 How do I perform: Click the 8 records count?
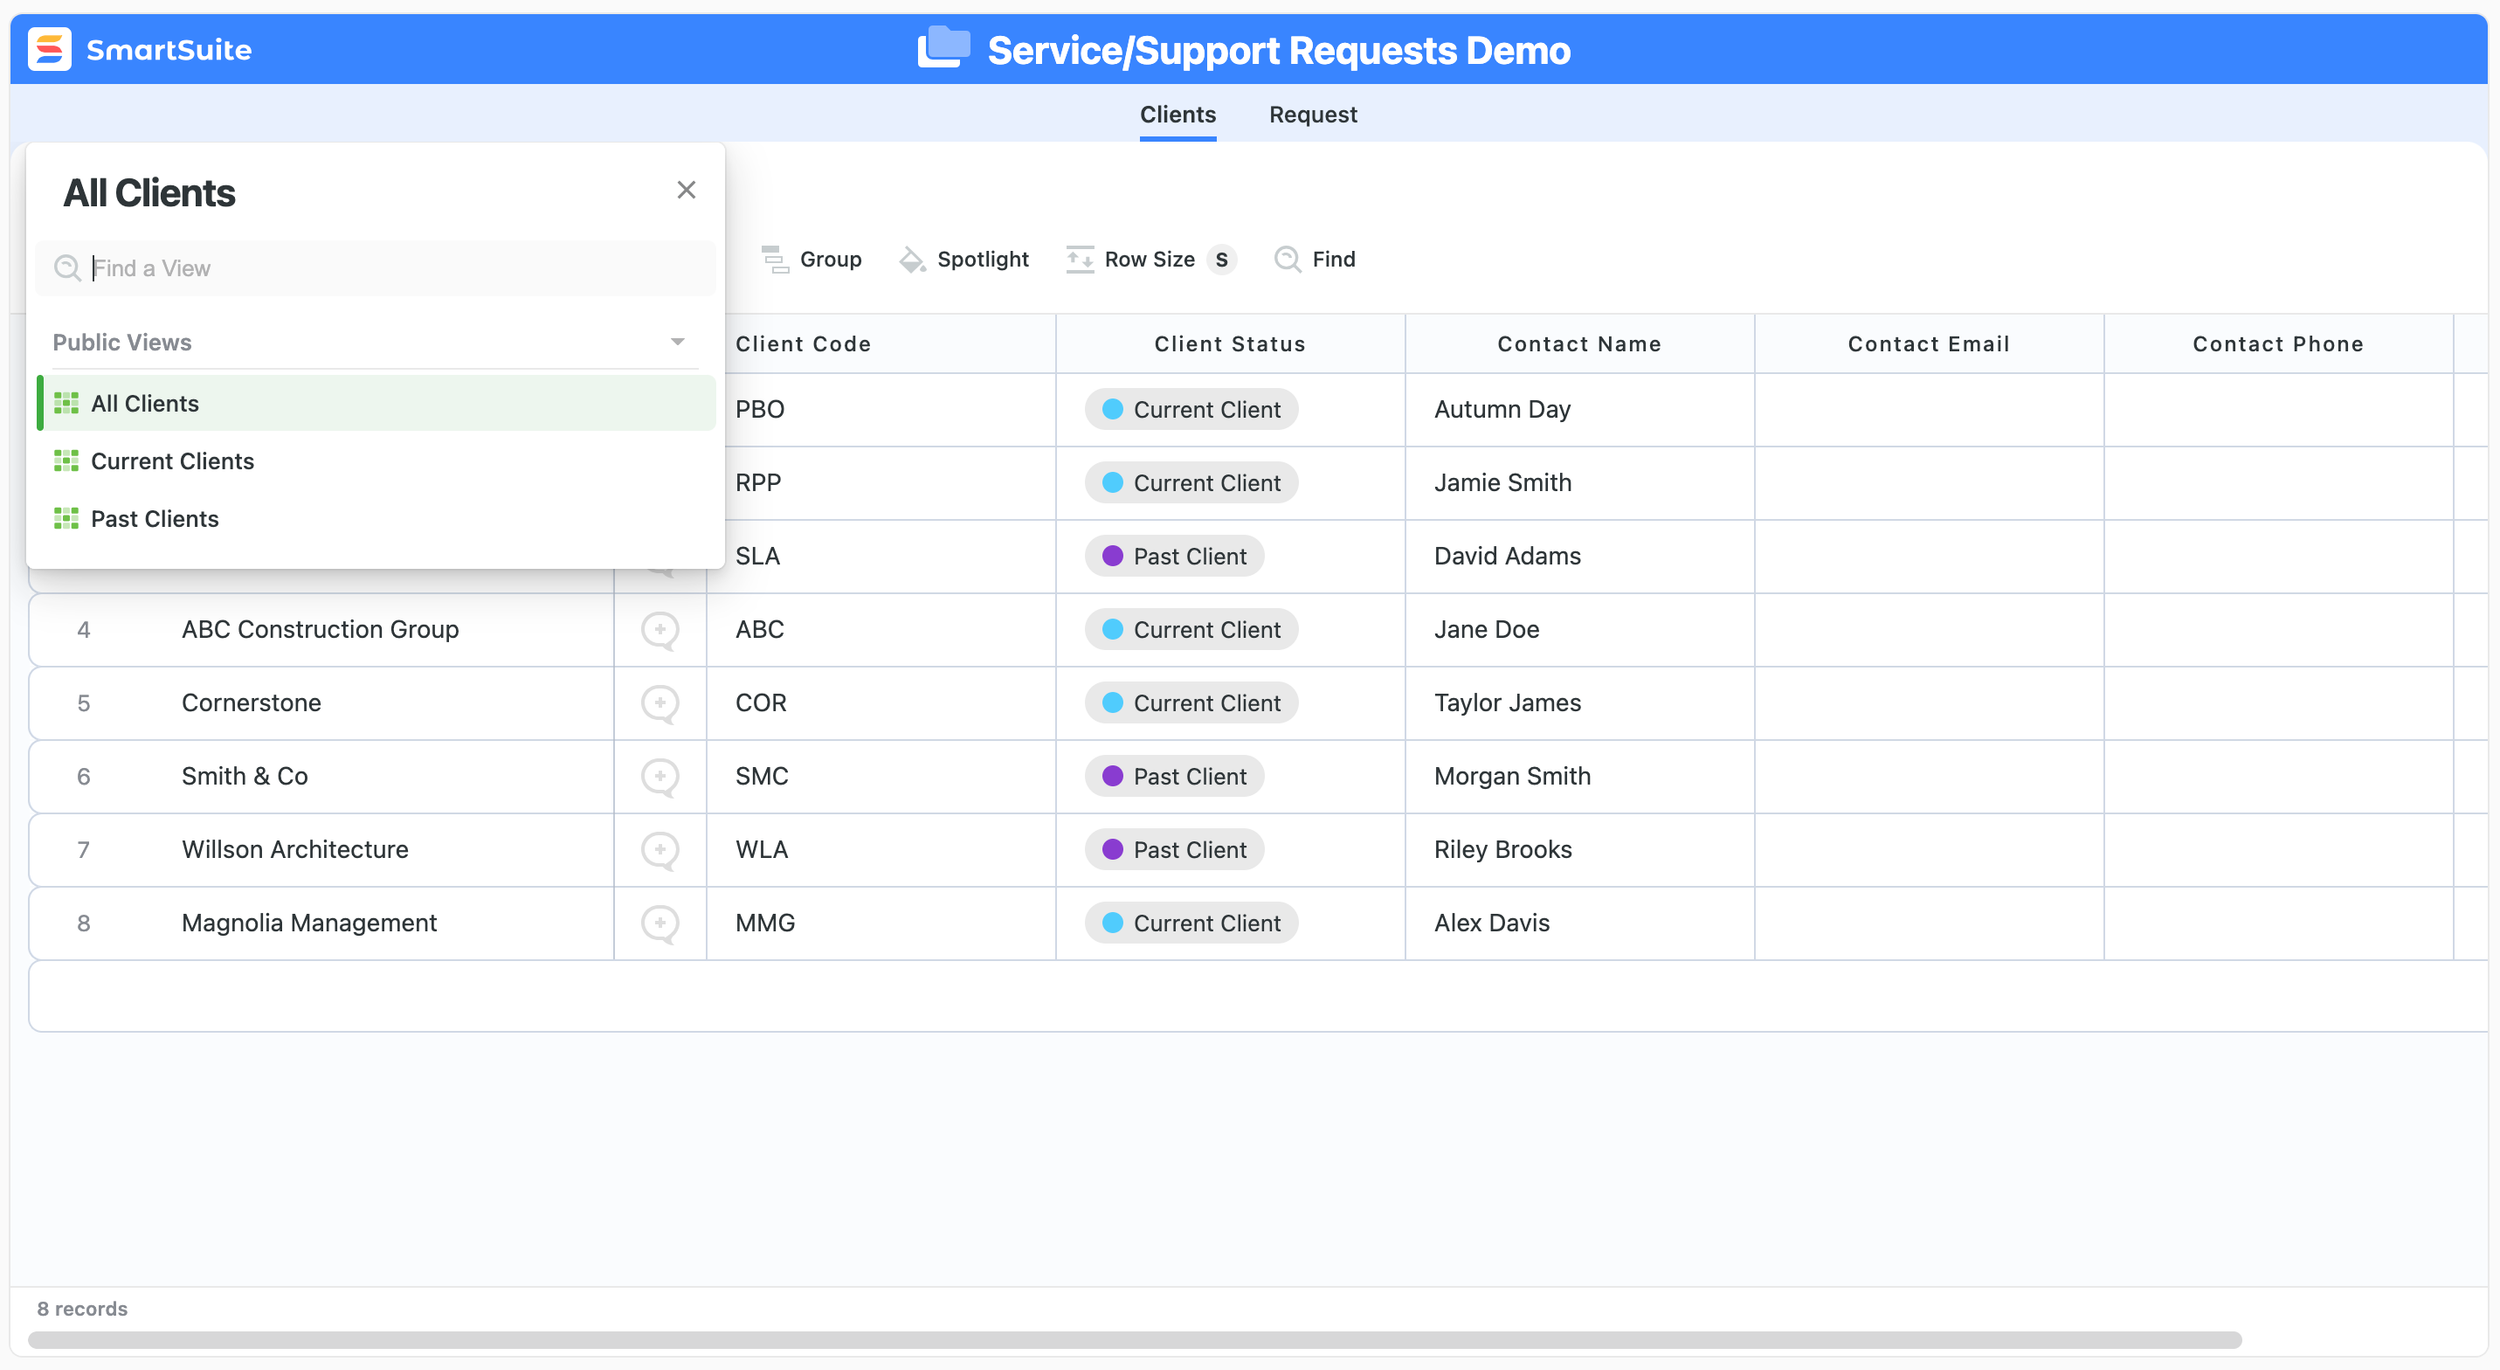(x=82, y=1309)
